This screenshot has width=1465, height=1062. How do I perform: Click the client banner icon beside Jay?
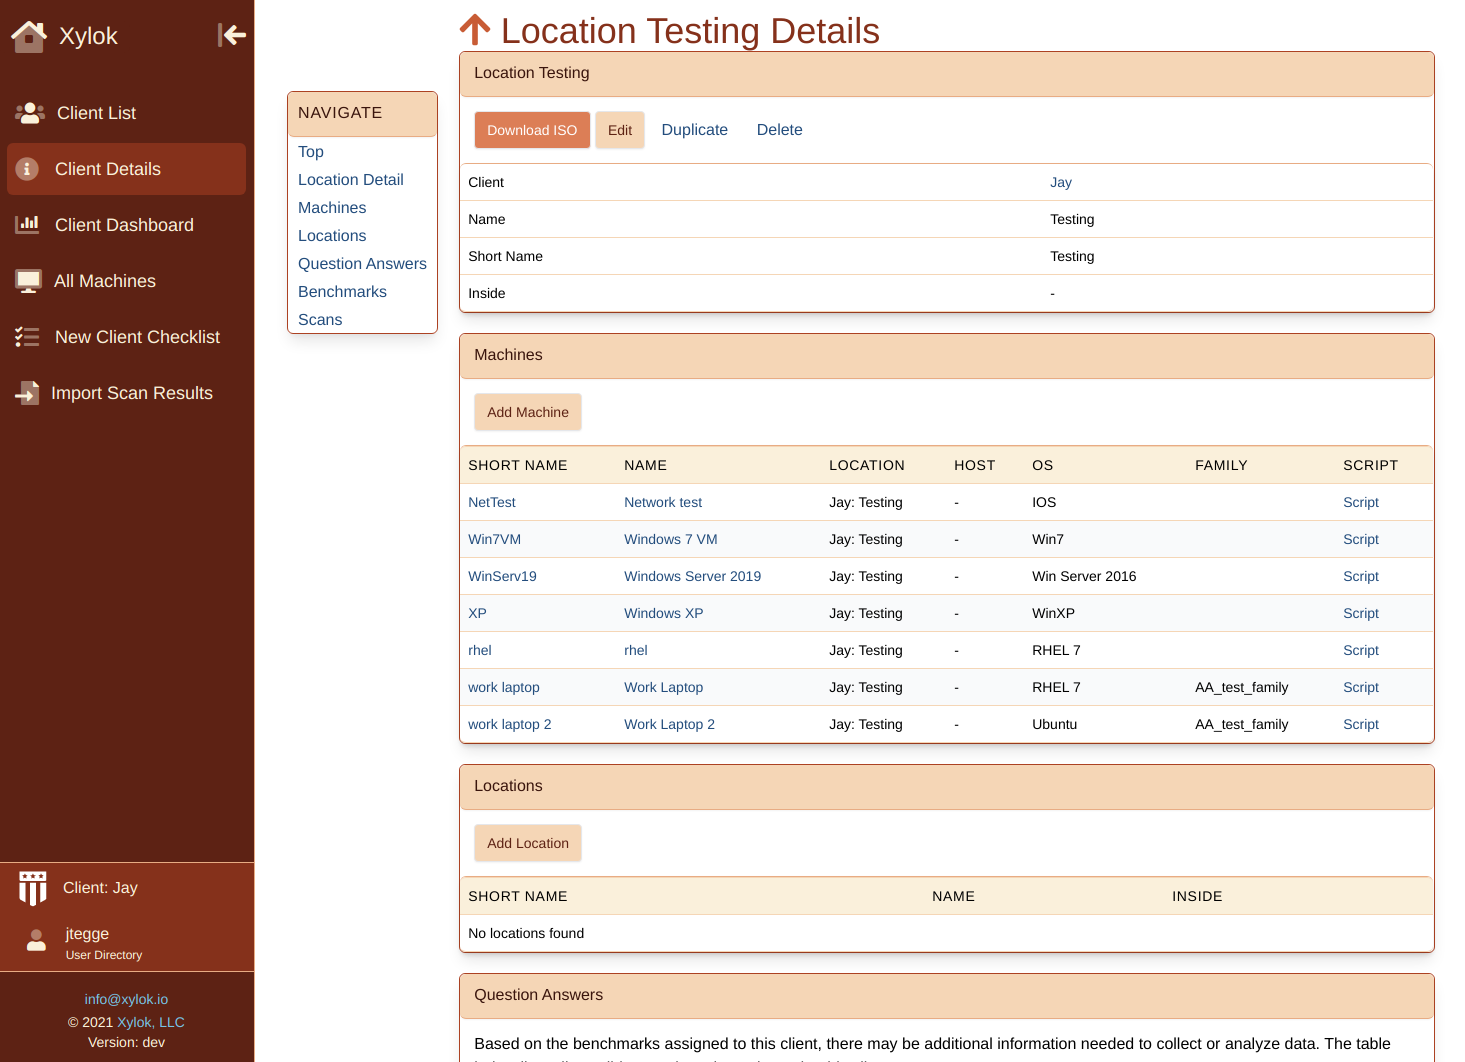click(33, 888)
